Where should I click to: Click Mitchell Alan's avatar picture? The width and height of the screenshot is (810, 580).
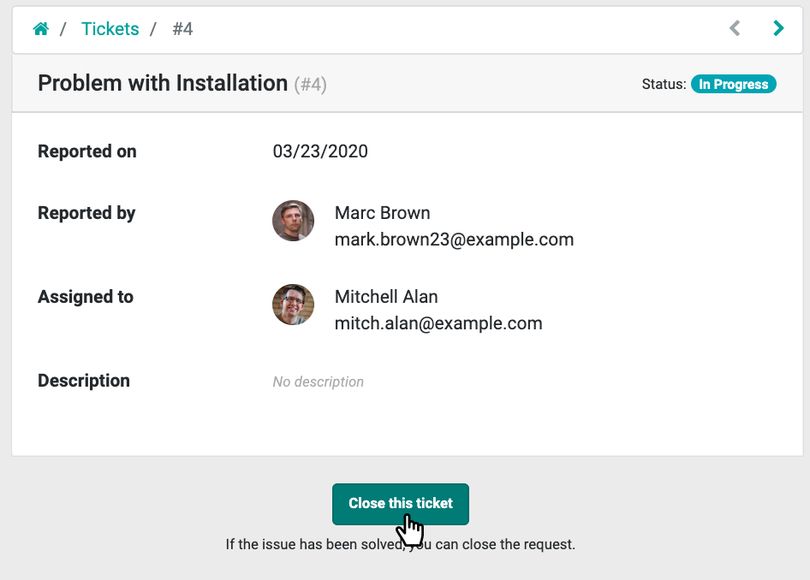pos(293,305)
